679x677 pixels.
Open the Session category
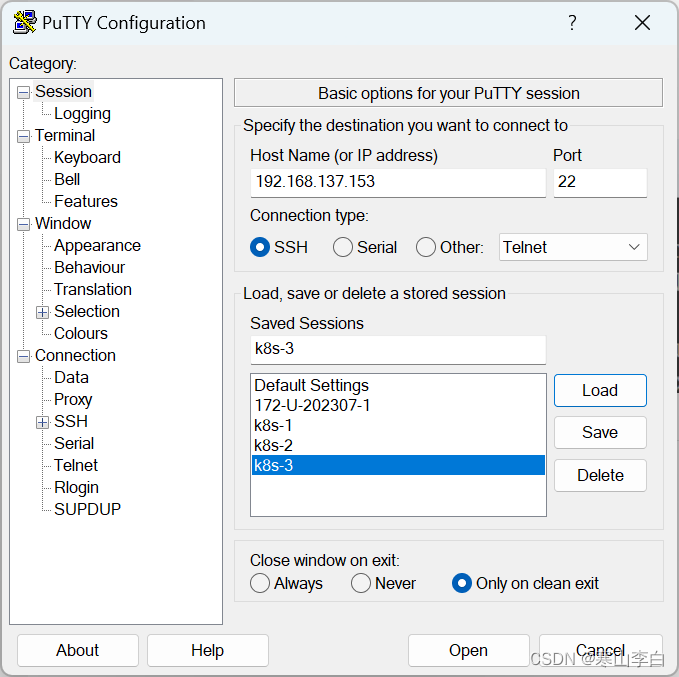63,91
